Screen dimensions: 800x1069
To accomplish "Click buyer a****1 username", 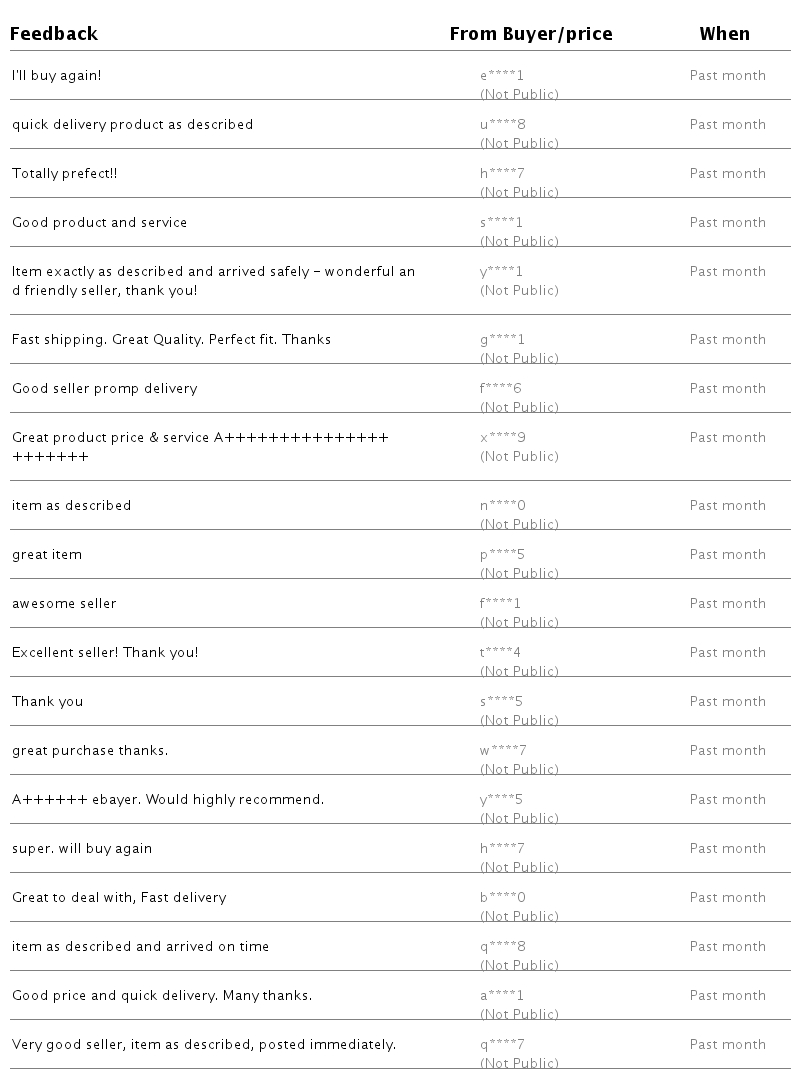I will point(501,996).
